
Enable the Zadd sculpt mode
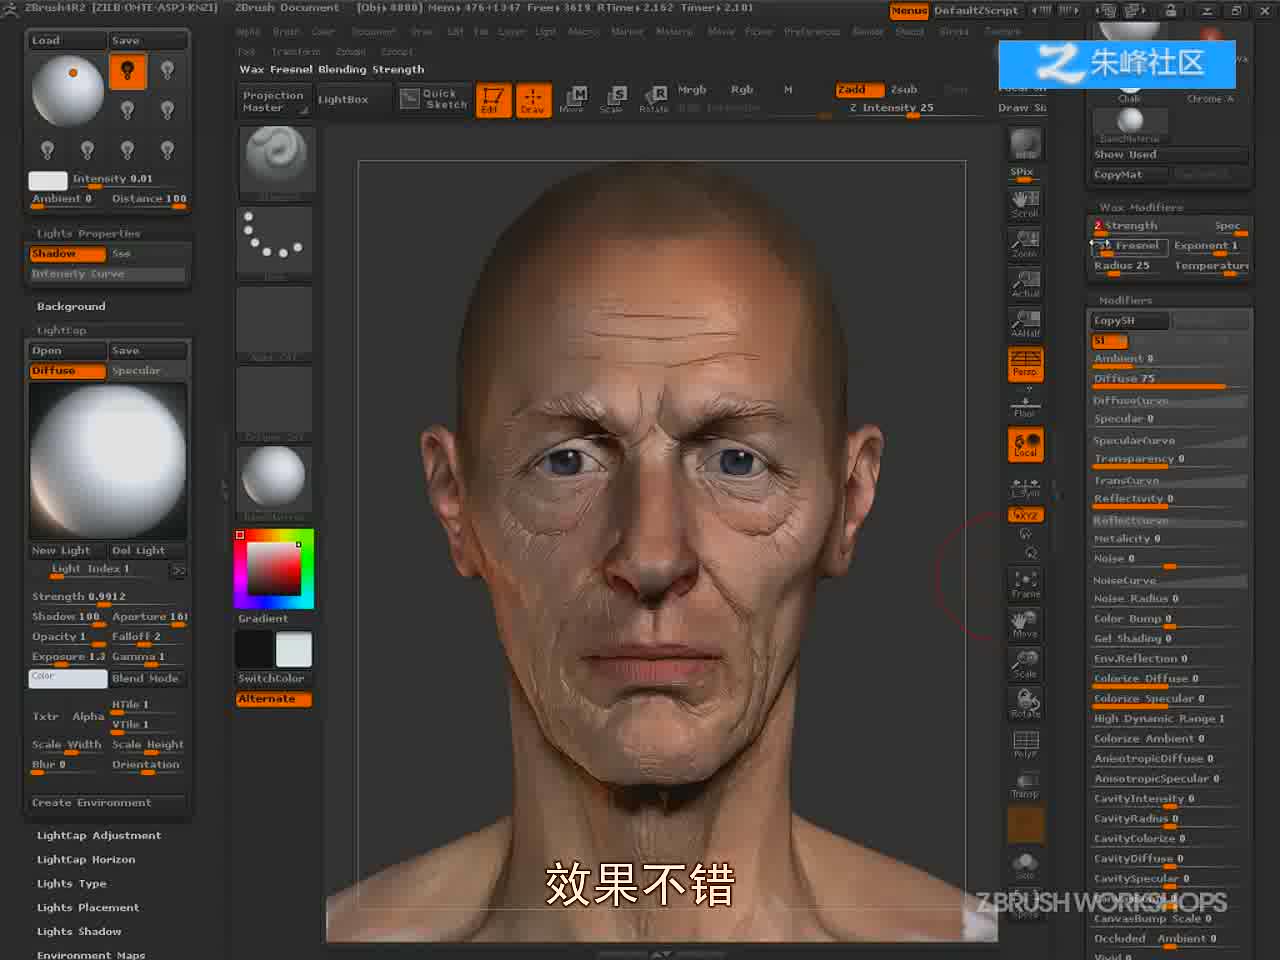click(x=860, y=90)
